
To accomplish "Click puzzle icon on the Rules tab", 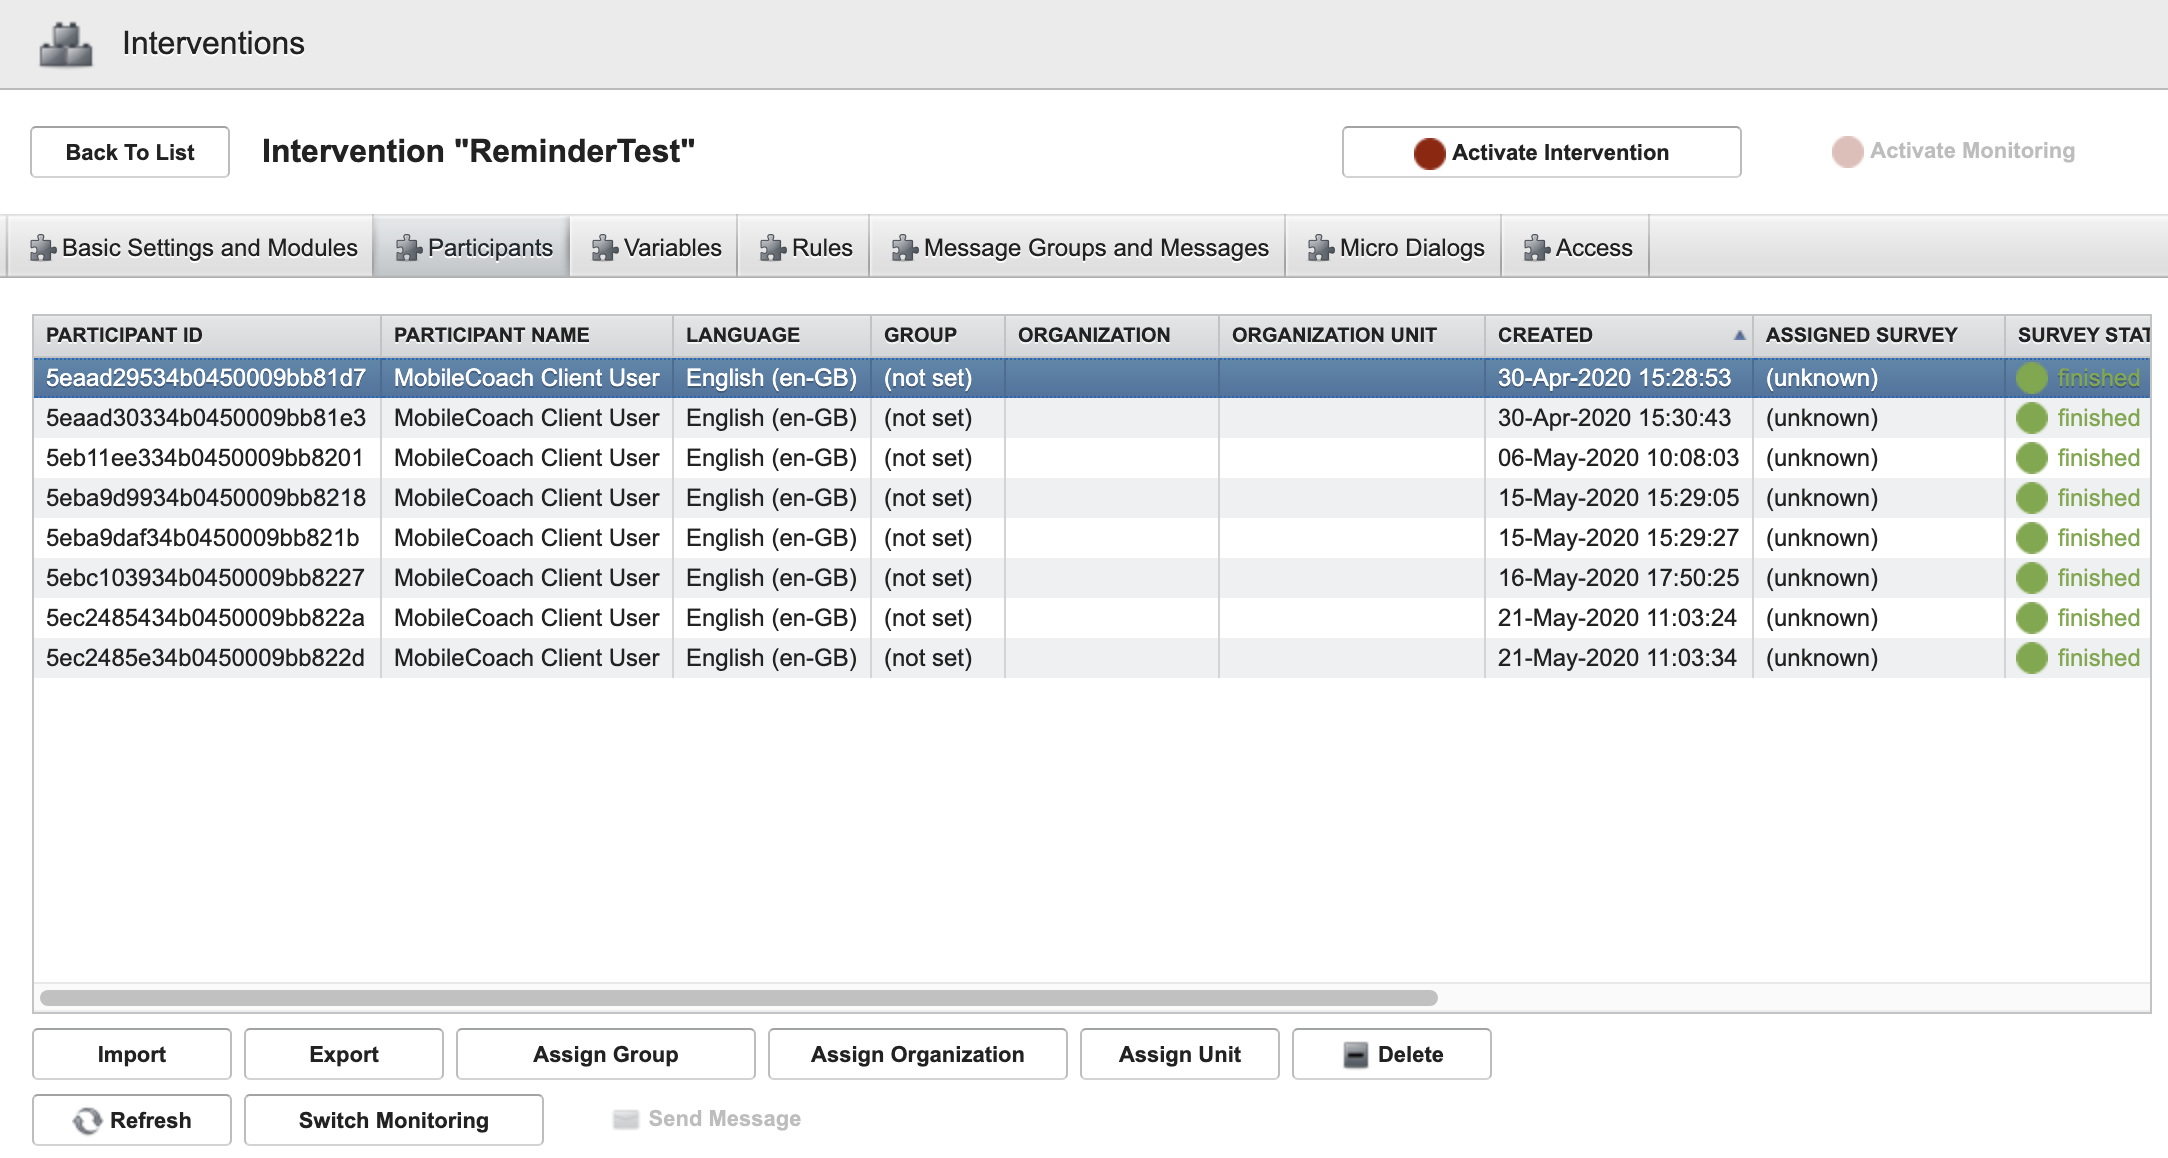I will pyautogui.click(x=772, y=248).
